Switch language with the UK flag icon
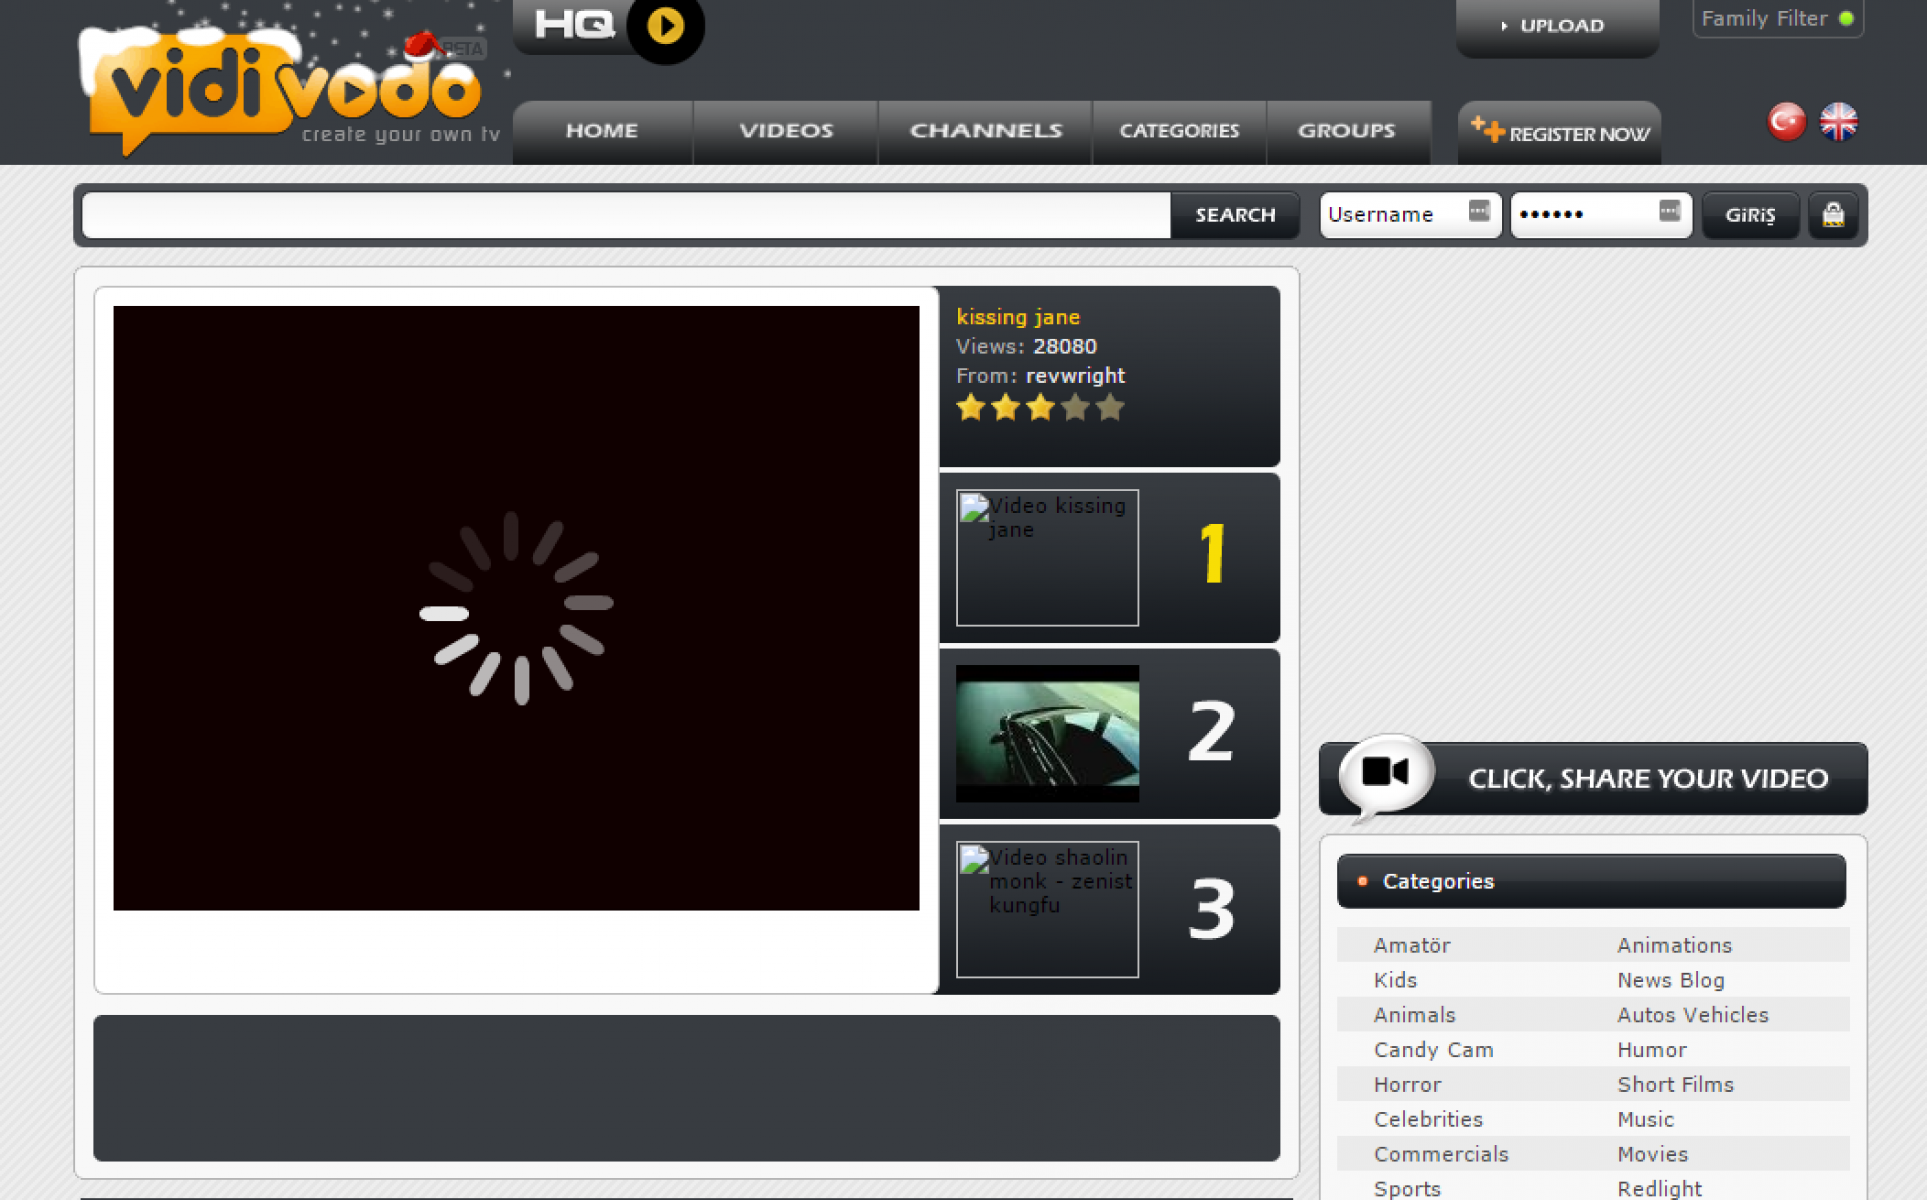The height and width of the screenshot is (1200, 1927). (x=1838, y=122)
